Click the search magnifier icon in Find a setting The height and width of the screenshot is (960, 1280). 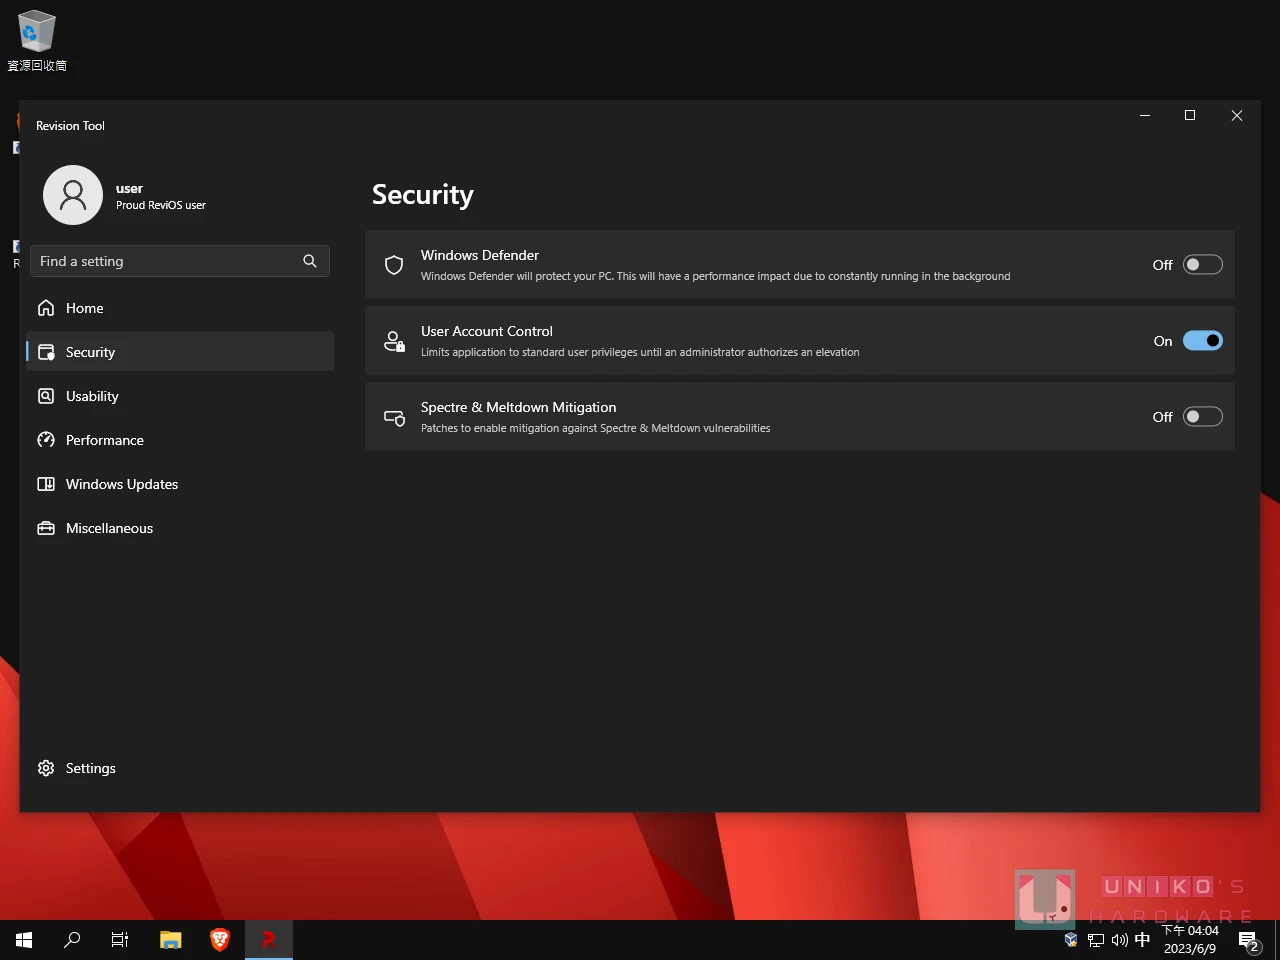[x=310, y=261]
